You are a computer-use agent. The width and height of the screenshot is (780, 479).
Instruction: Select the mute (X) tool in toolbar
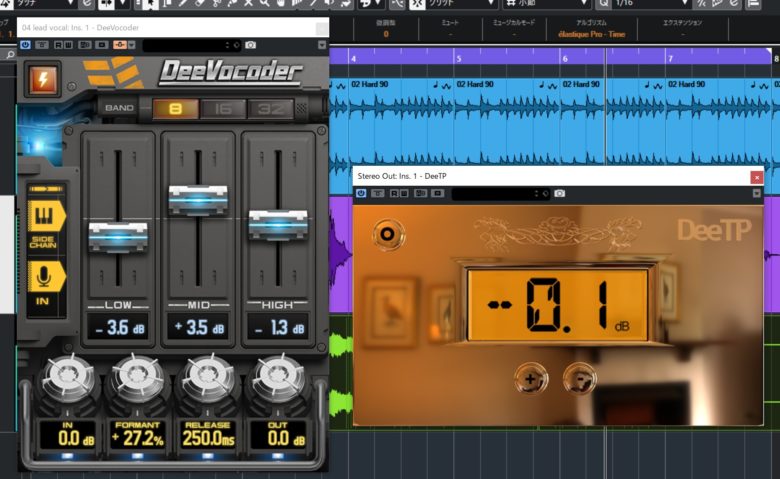point(249,3)
